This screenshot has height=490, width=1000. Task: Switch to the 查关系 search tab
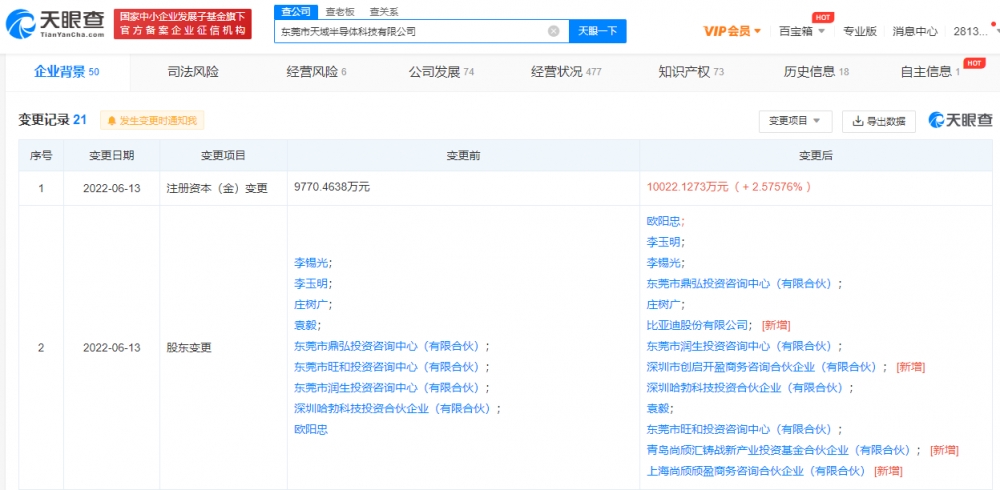point(383,11)
